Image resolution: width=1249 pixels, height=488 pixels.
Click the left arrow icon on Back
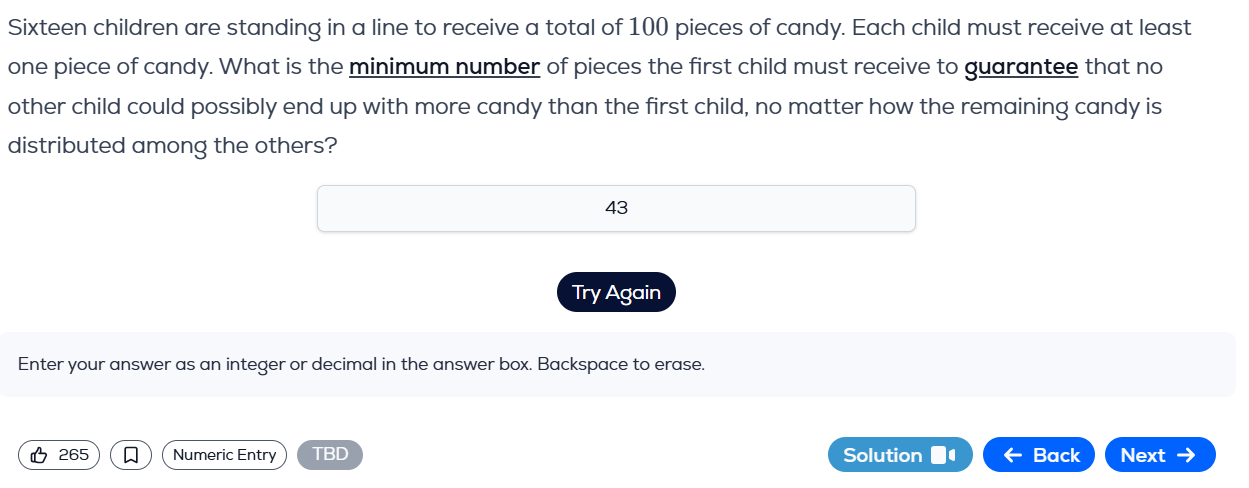click(x=1012, y=455)
